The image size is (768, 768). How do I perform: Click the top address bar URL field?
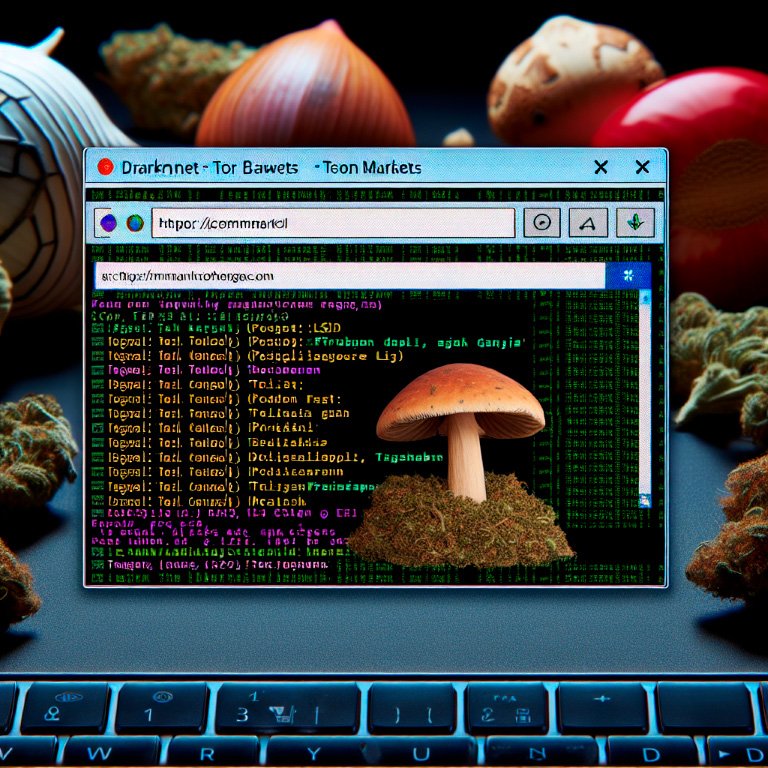(x=332, y=223)
